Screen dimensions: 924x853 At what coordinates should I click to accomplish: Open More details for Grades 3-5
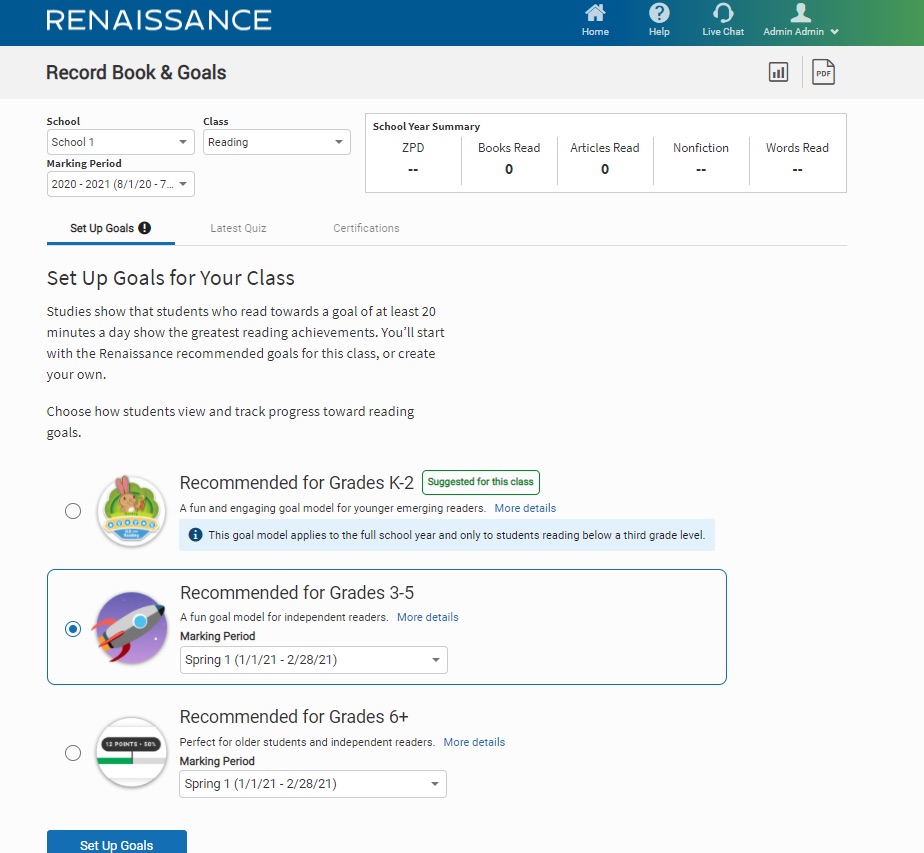coord(427,617)
